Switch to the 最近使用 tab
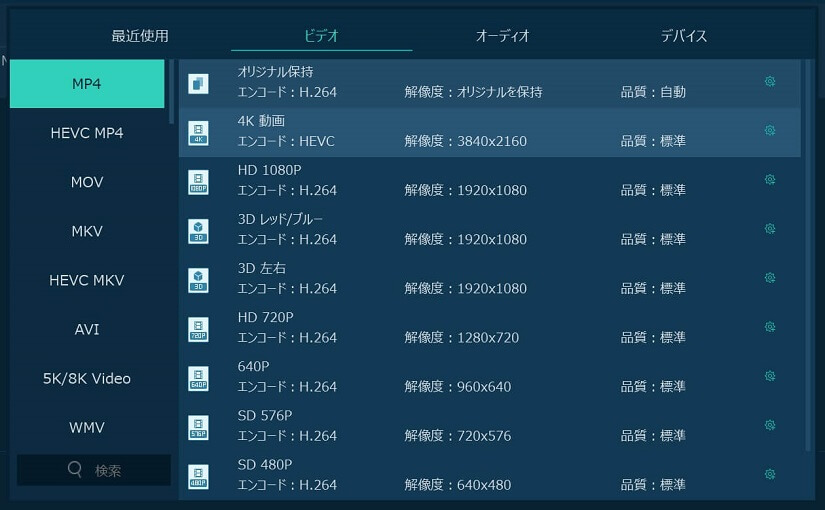The image size is (825, 510). (140, 36)
